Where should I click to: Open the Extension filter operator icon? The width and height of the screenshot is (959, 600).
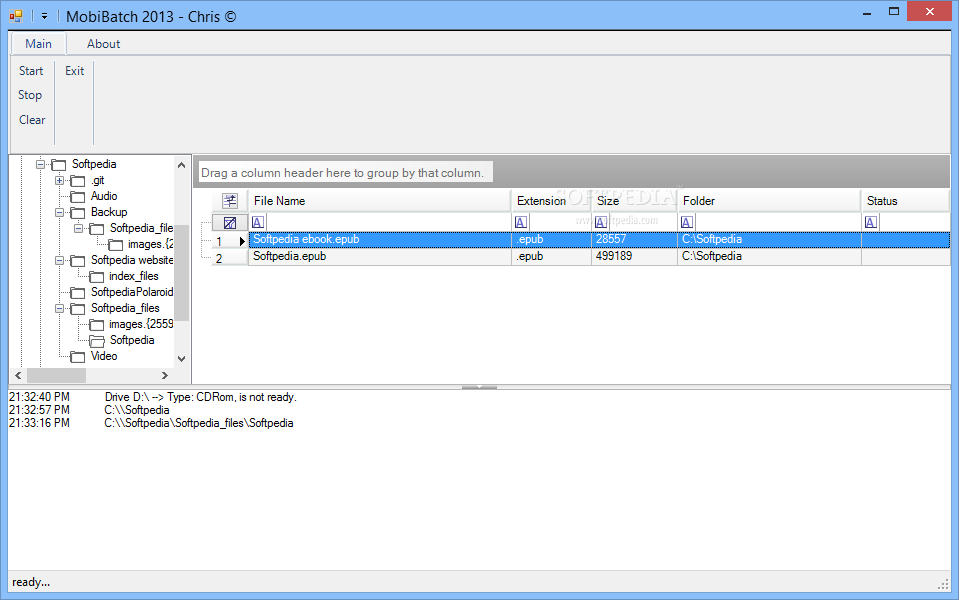pos(521,223)
